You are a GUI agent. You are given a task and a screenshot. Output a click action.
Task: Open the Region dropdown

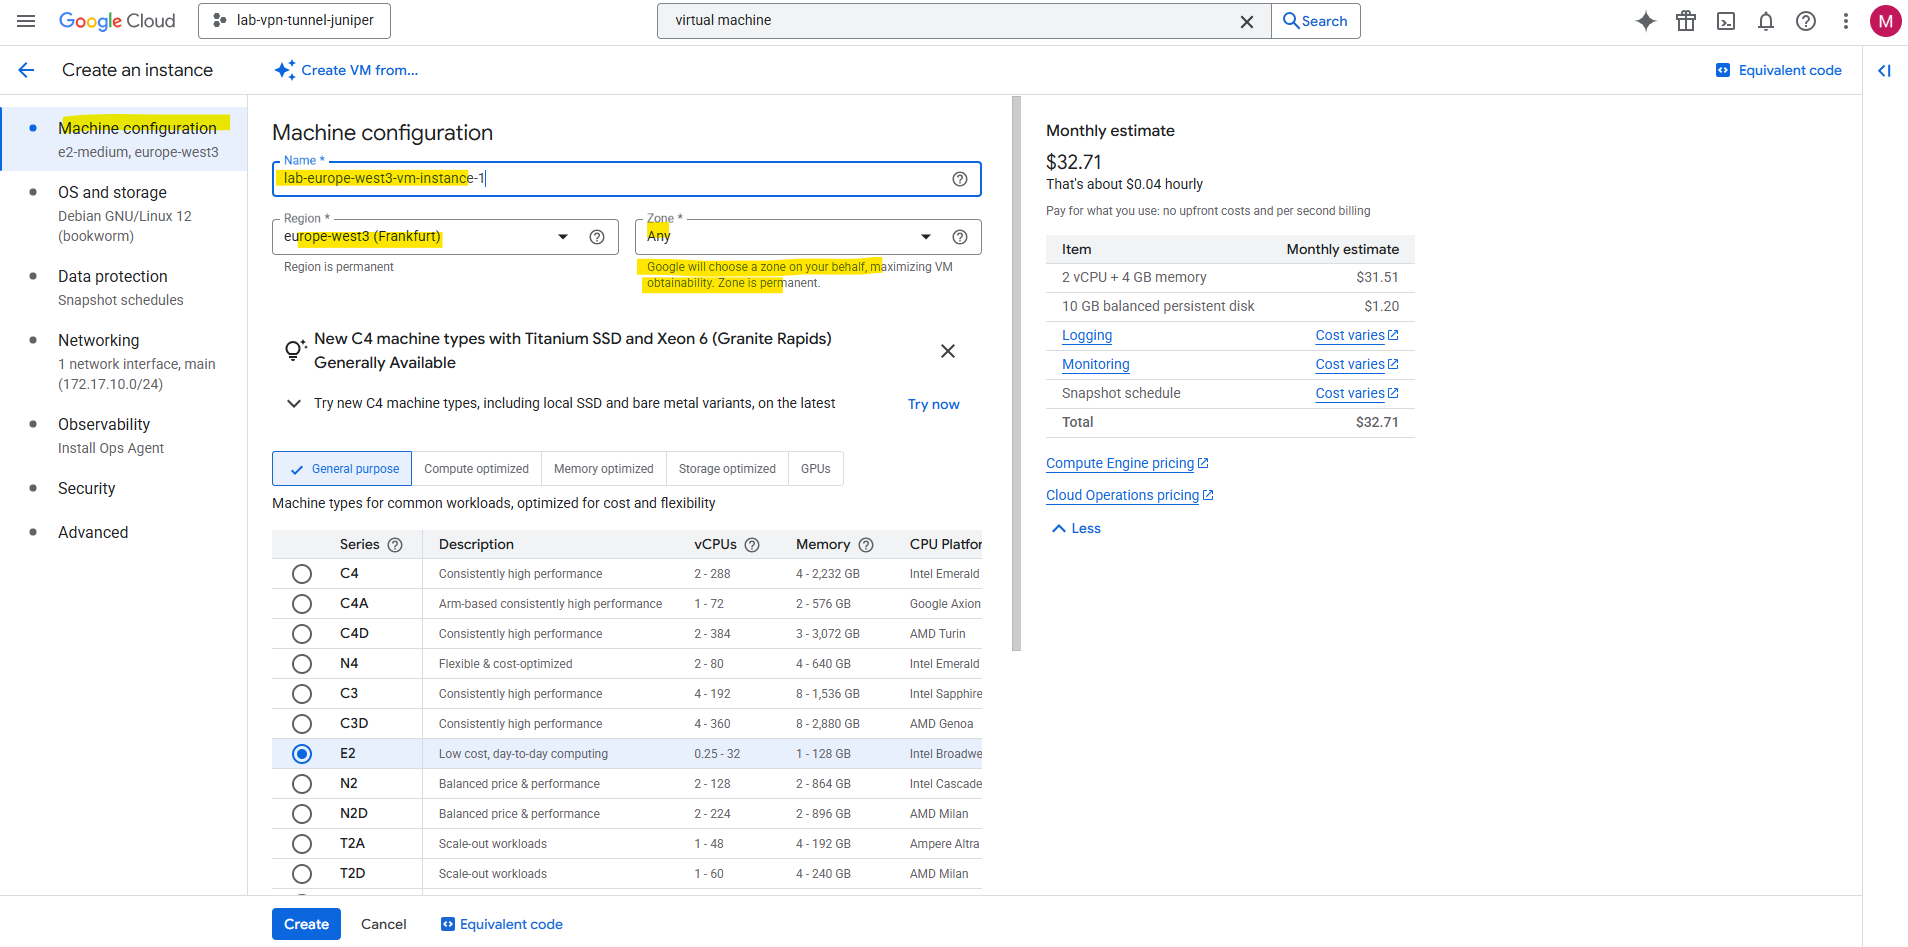445,237
